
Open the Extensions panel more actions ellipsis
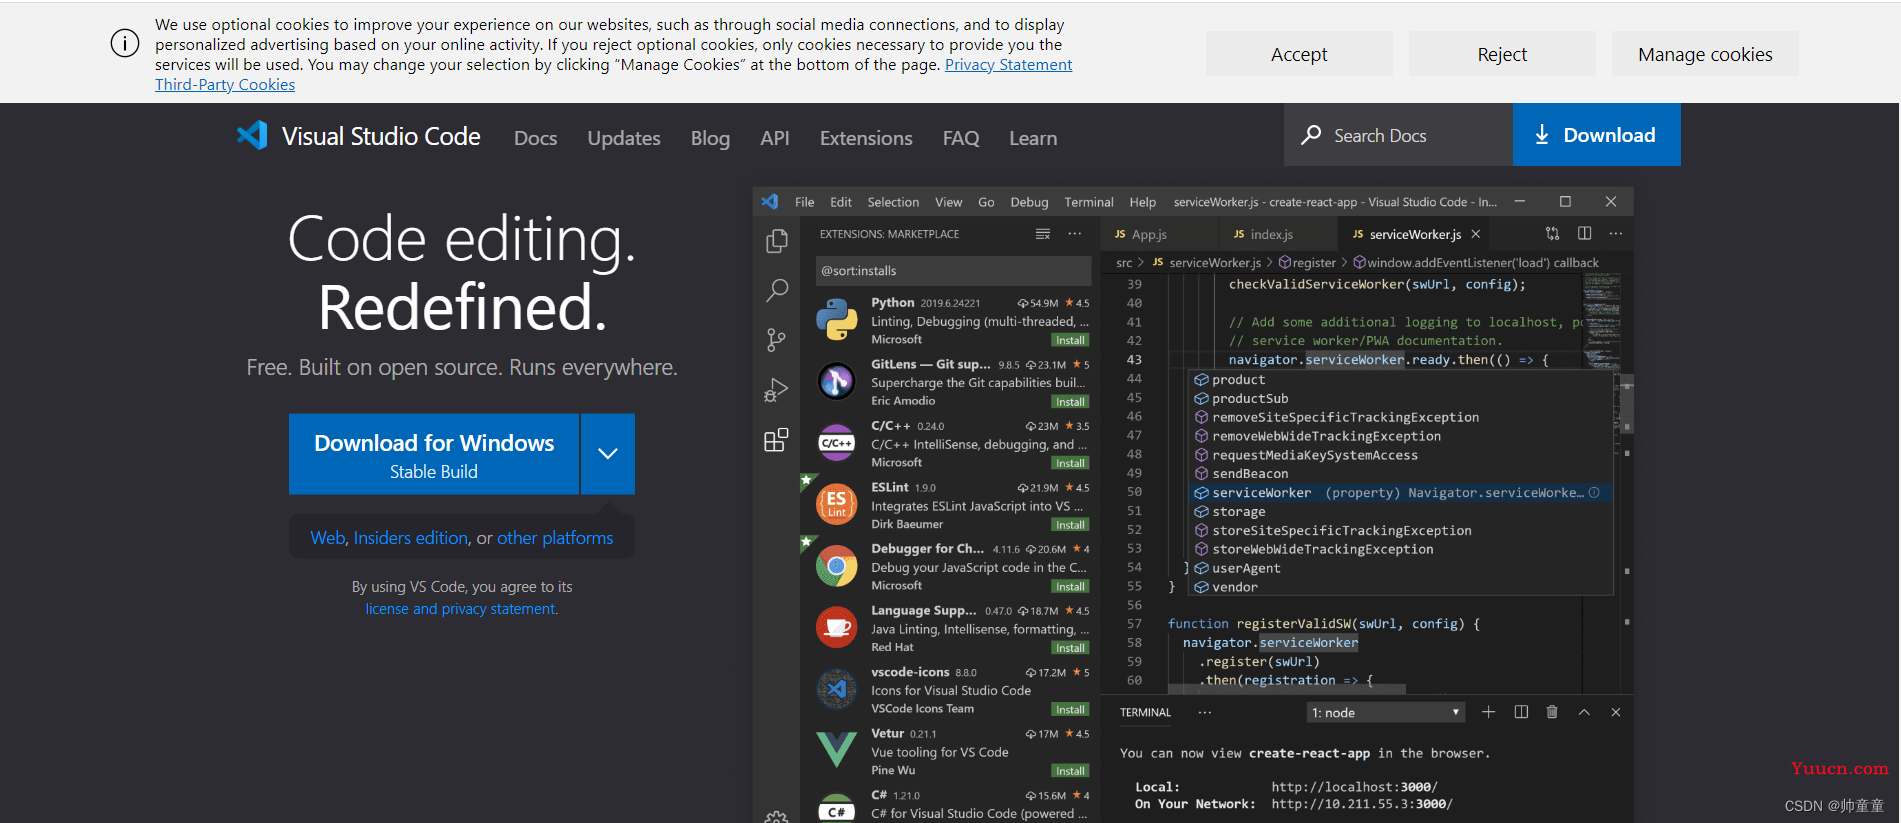point(1075,234)
